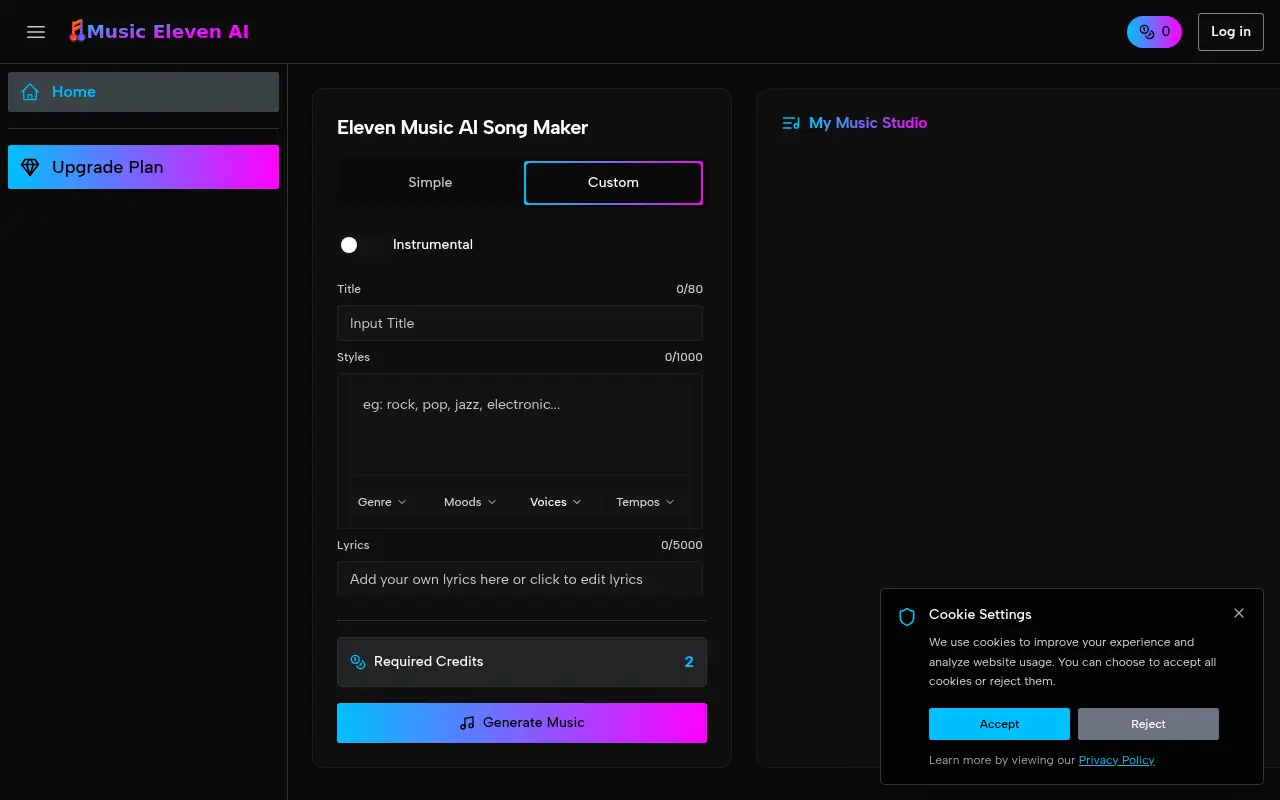
Task: Click the music note icon on Generate Music
Action: pos(466,722)
